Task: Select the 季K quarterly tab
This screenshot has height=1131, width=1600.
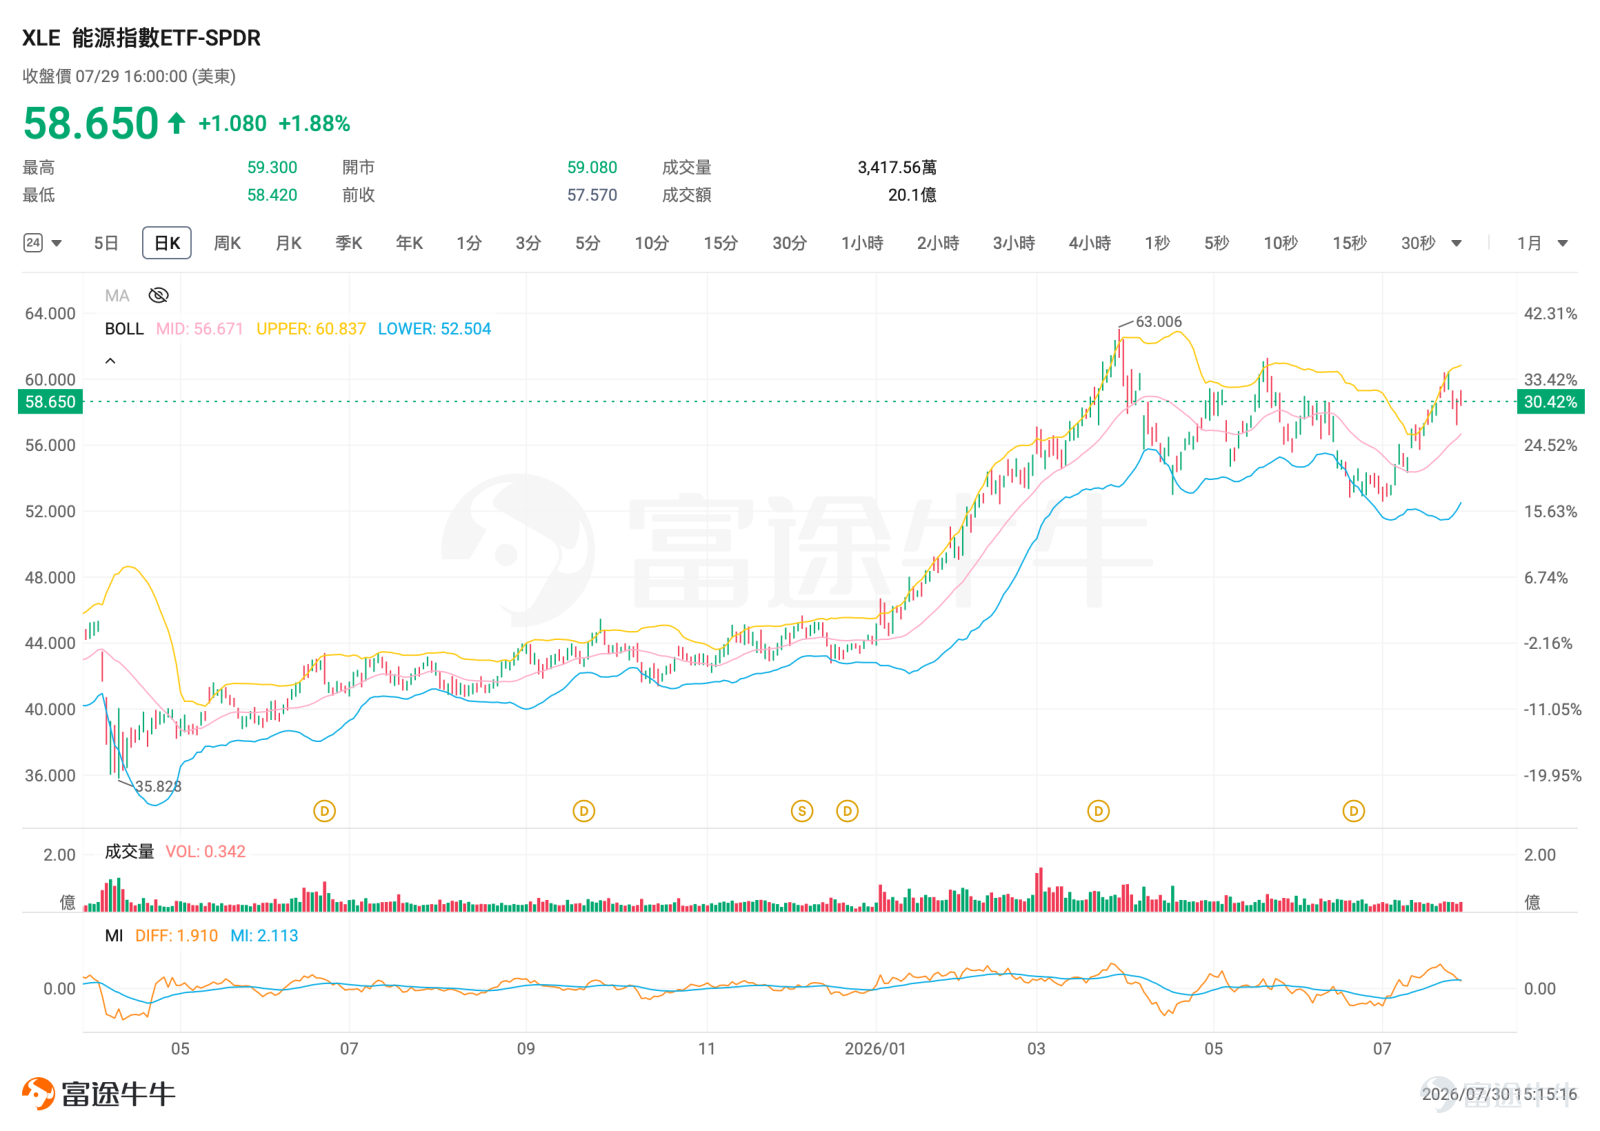Action: pyautogui.click(x=349, y=243)
